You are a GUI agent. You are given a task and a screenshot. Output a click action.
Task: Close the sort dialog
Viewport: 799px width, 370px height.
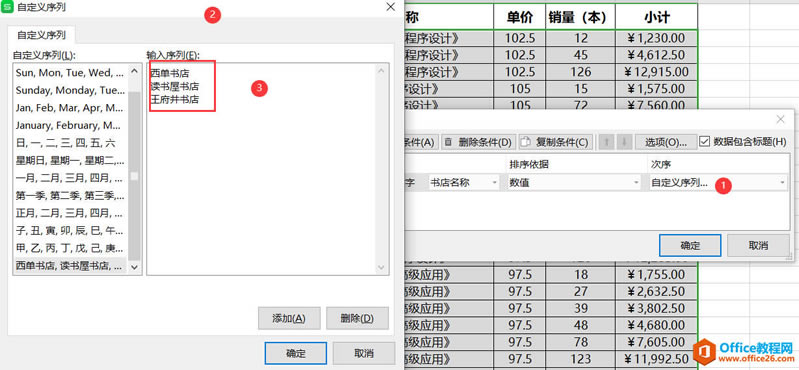780,119
